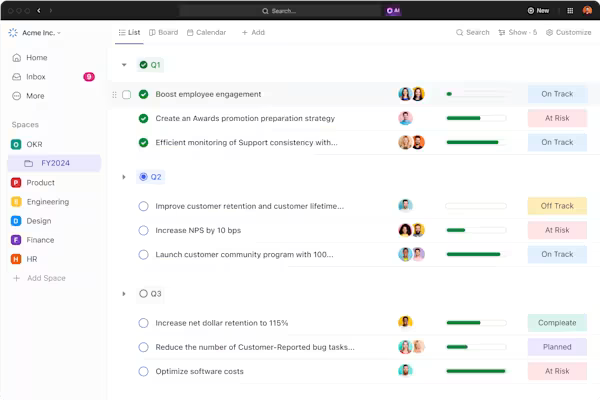
Task: Tick checkbox beside Boost employee engagement
Action: (126, 94)
